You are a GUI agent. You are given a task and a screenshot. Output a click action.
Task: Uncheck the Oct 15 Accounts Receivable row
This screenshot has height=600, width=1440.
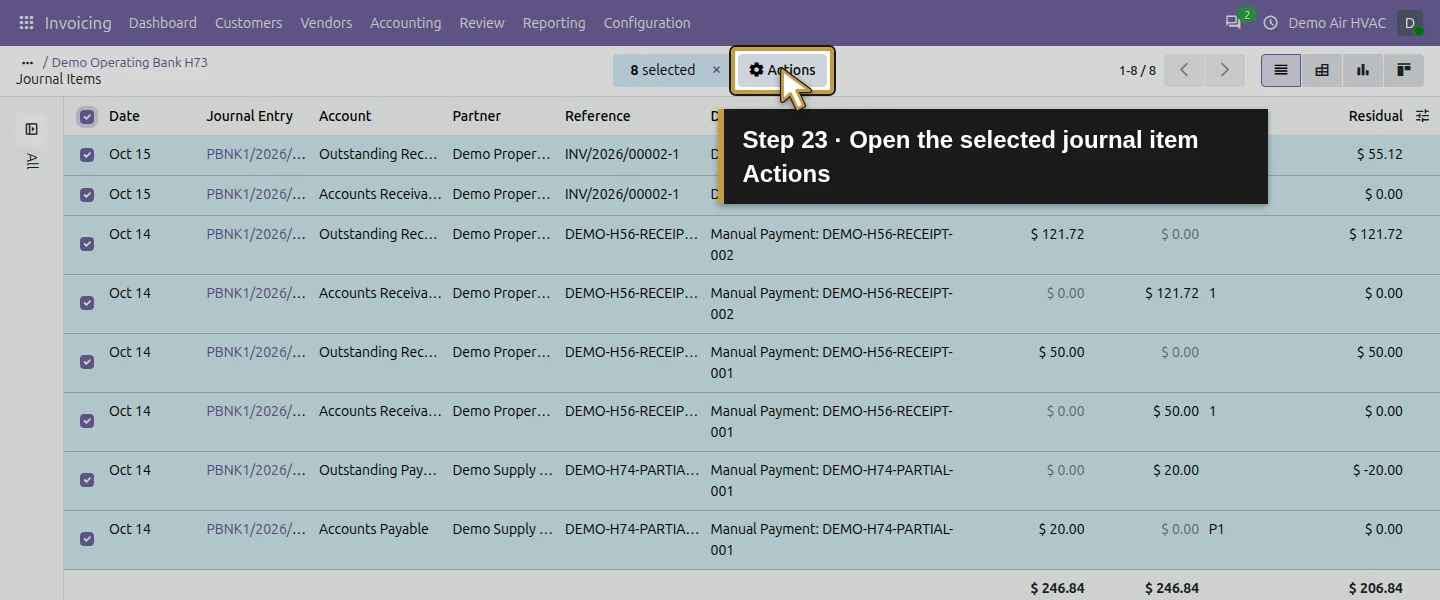87,195
